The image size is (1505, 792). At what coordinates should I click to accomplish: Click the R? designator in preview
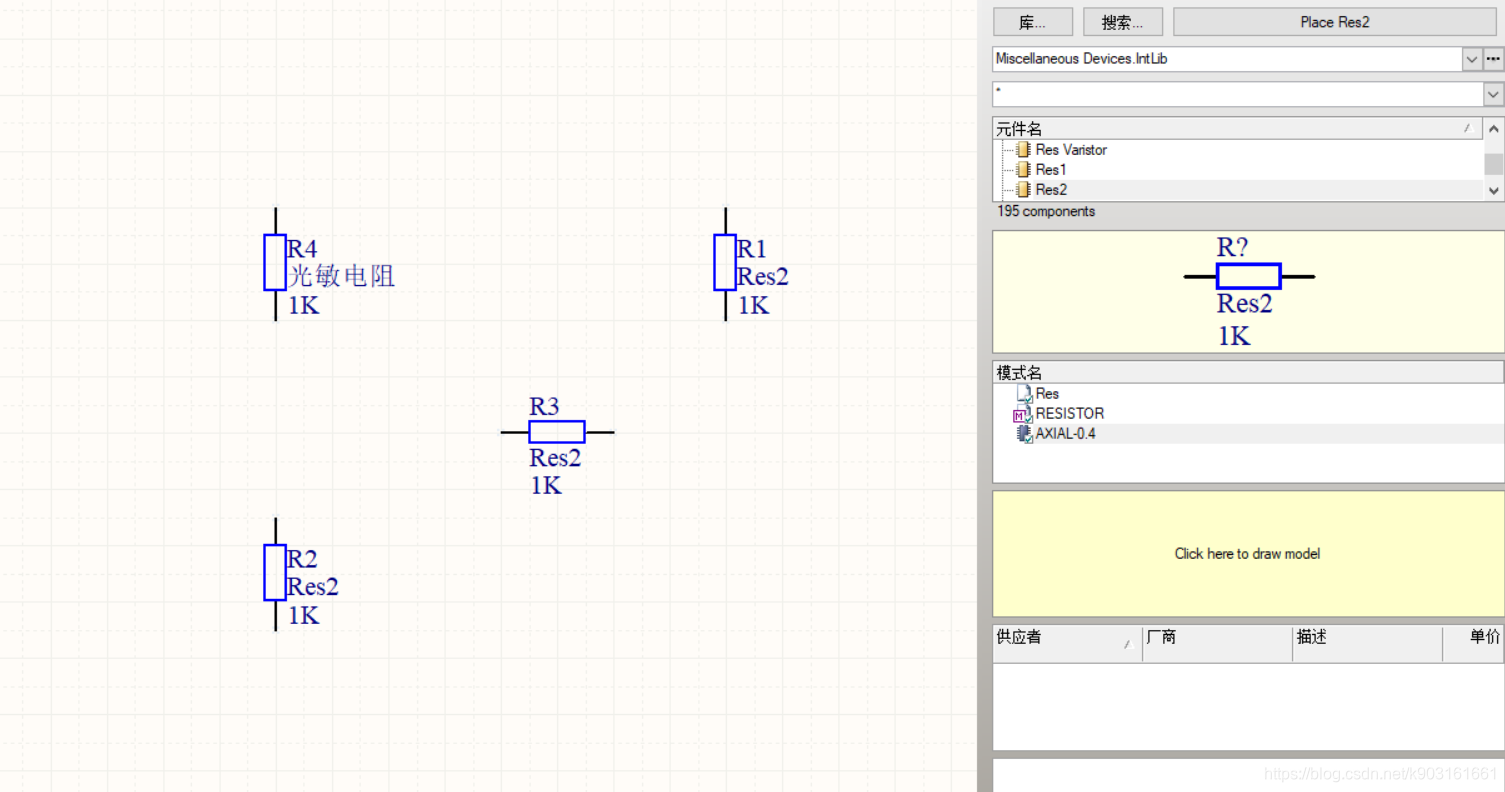1232,247
